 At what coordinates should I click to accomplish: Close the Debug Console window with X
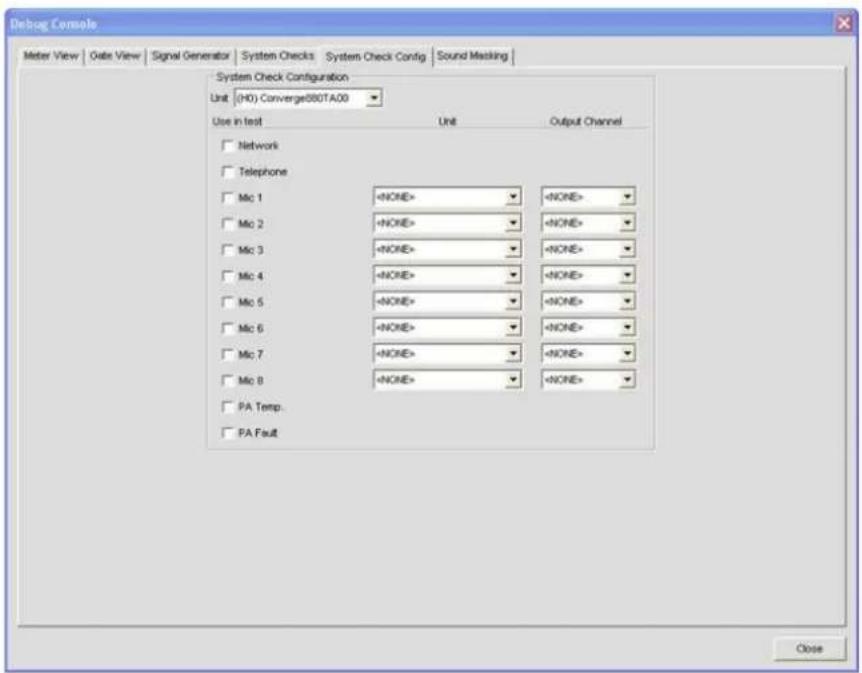pyautogui.click(x=844, y=24)
